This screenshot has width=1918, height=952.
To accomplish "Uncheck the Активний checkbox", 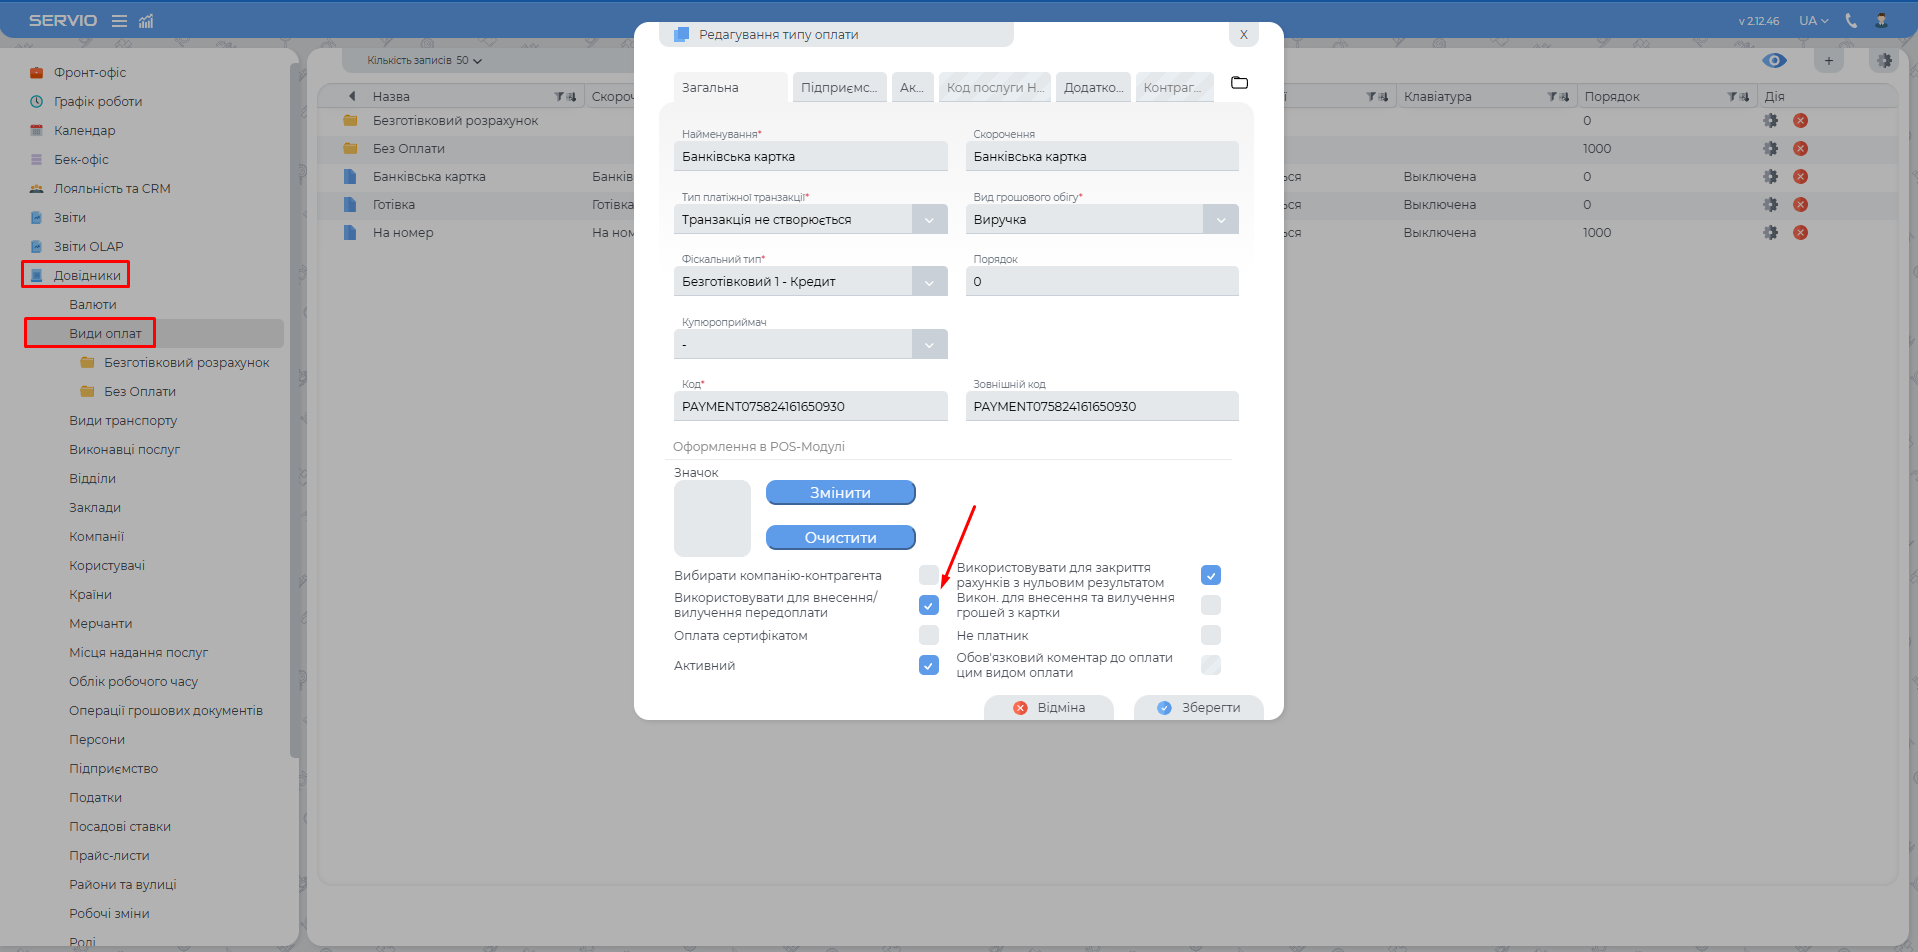I will (928, 665).
